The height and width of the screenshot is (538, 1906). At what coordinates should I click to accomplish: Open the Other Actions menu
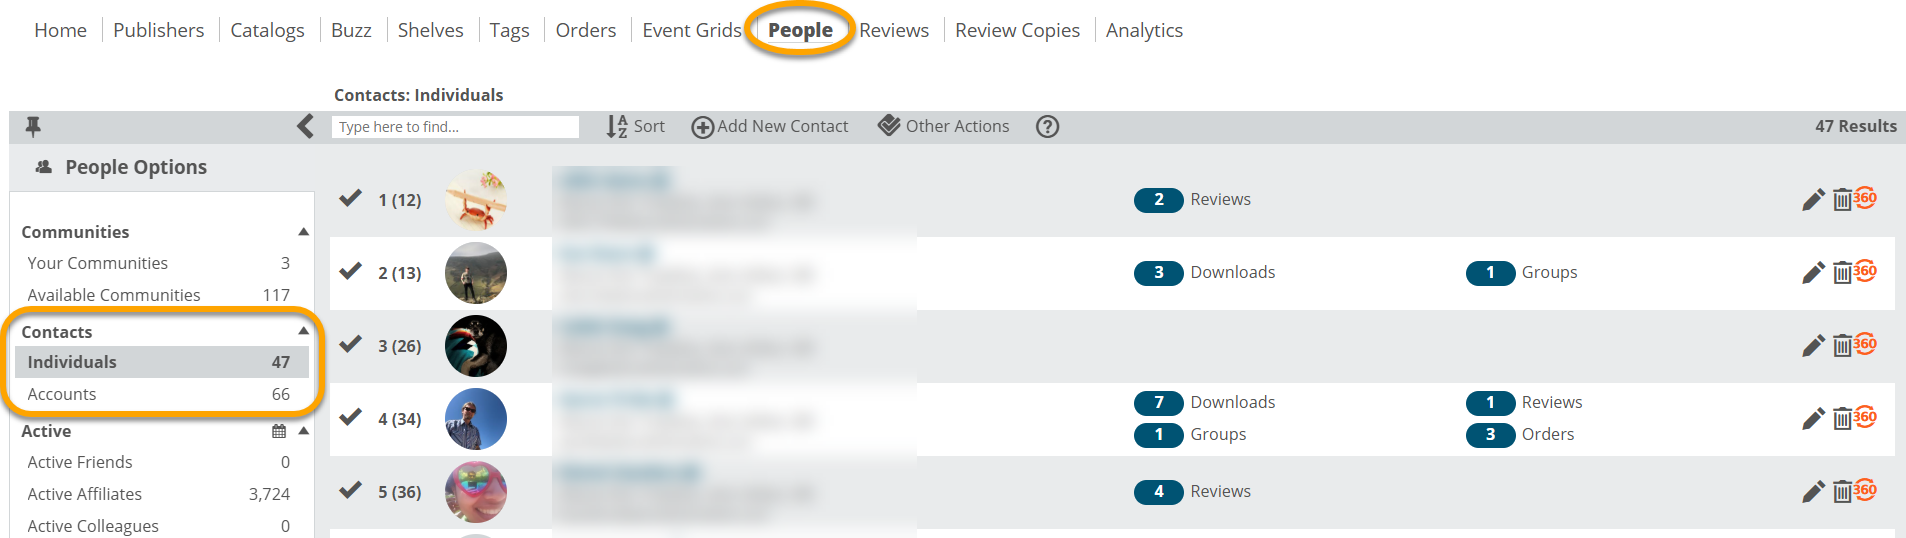point(944,126)
